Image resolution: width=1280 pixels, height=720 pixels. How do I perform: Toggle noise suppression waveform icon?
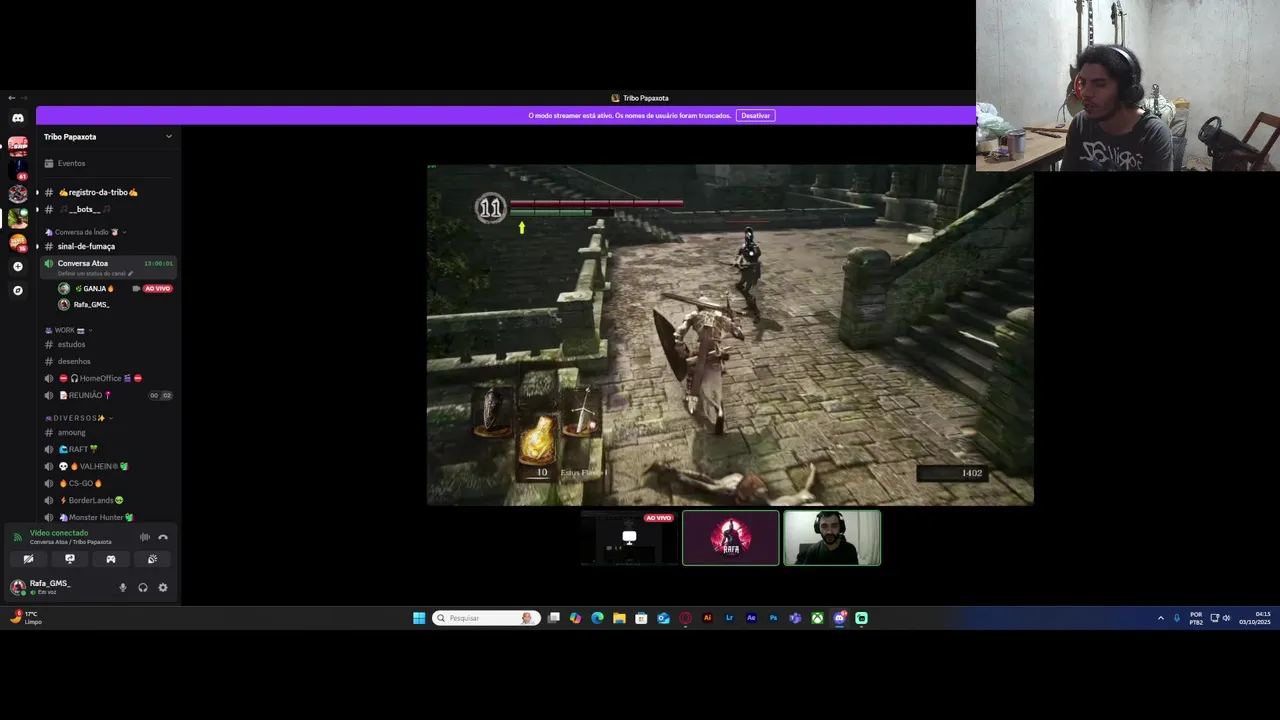tap(145, 537)
